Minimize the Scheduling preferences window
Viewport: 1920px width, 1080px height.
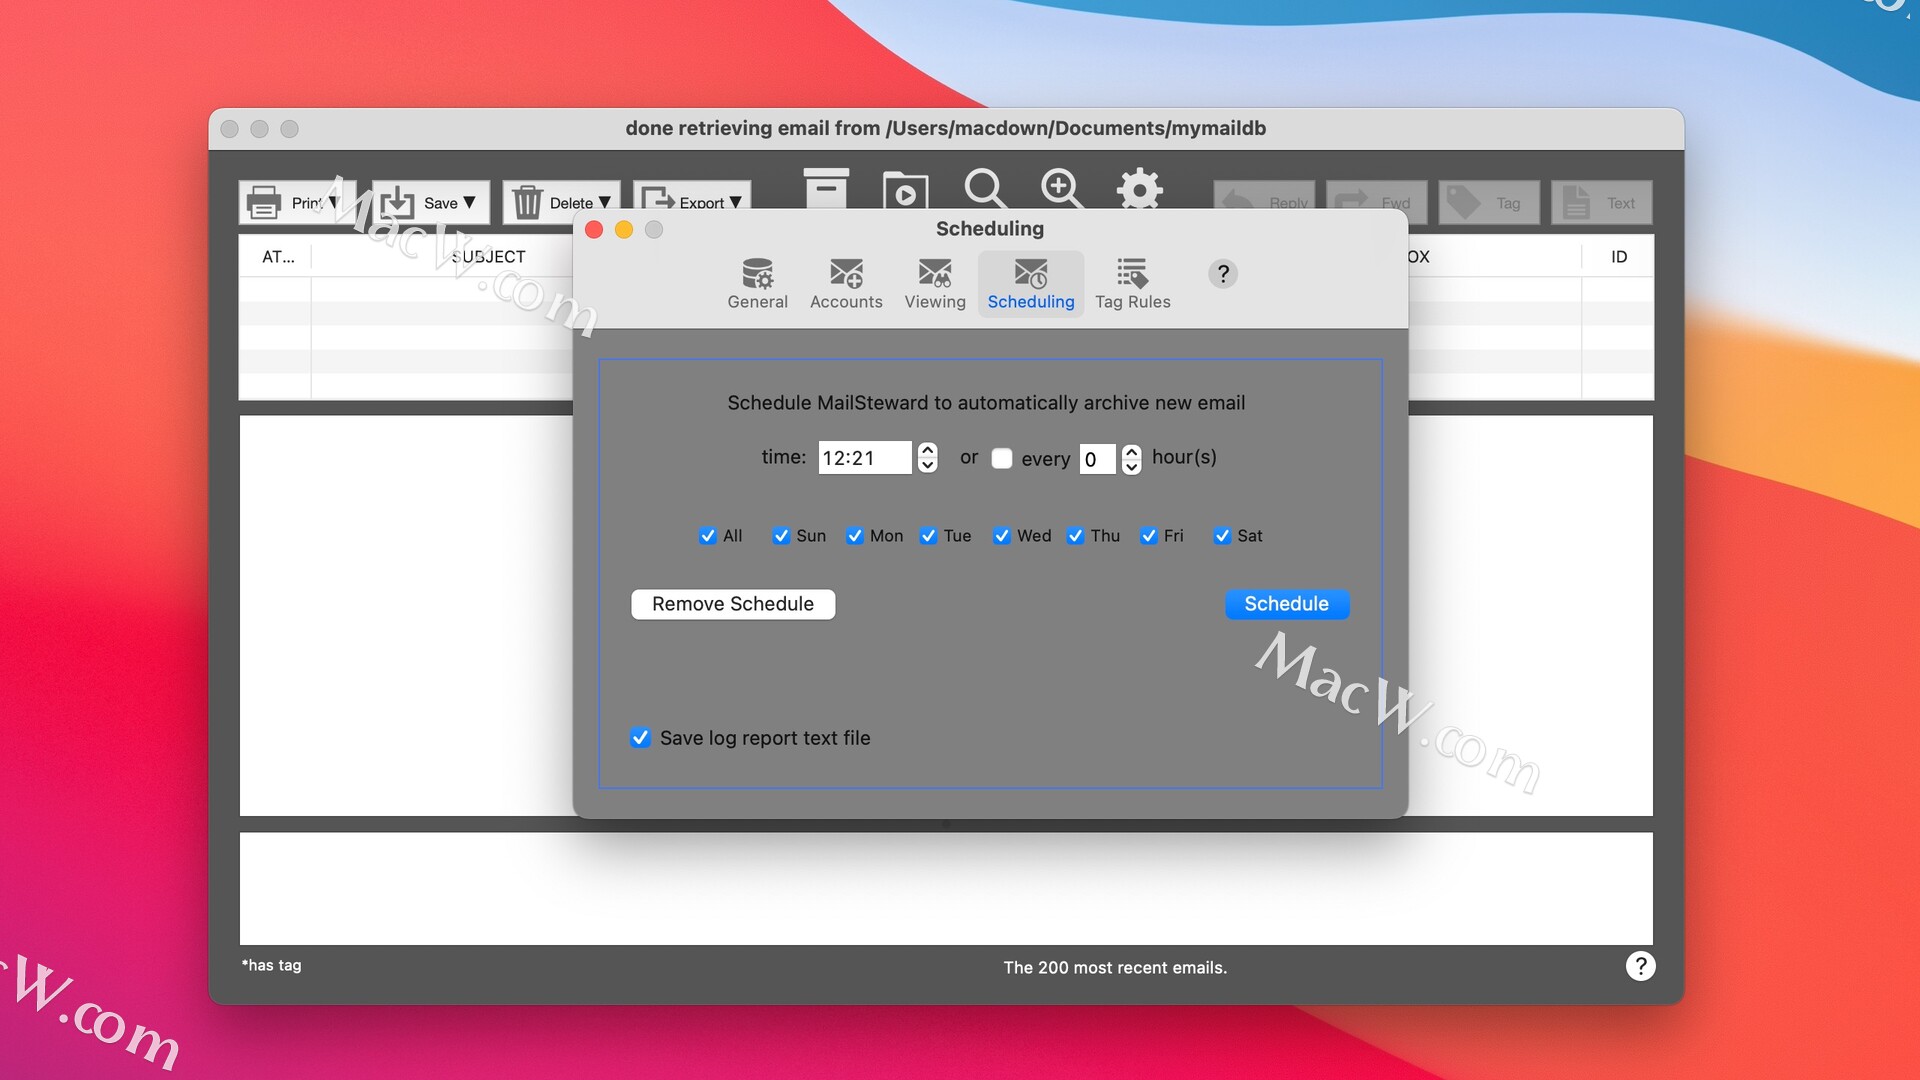[x=624, y=230]
